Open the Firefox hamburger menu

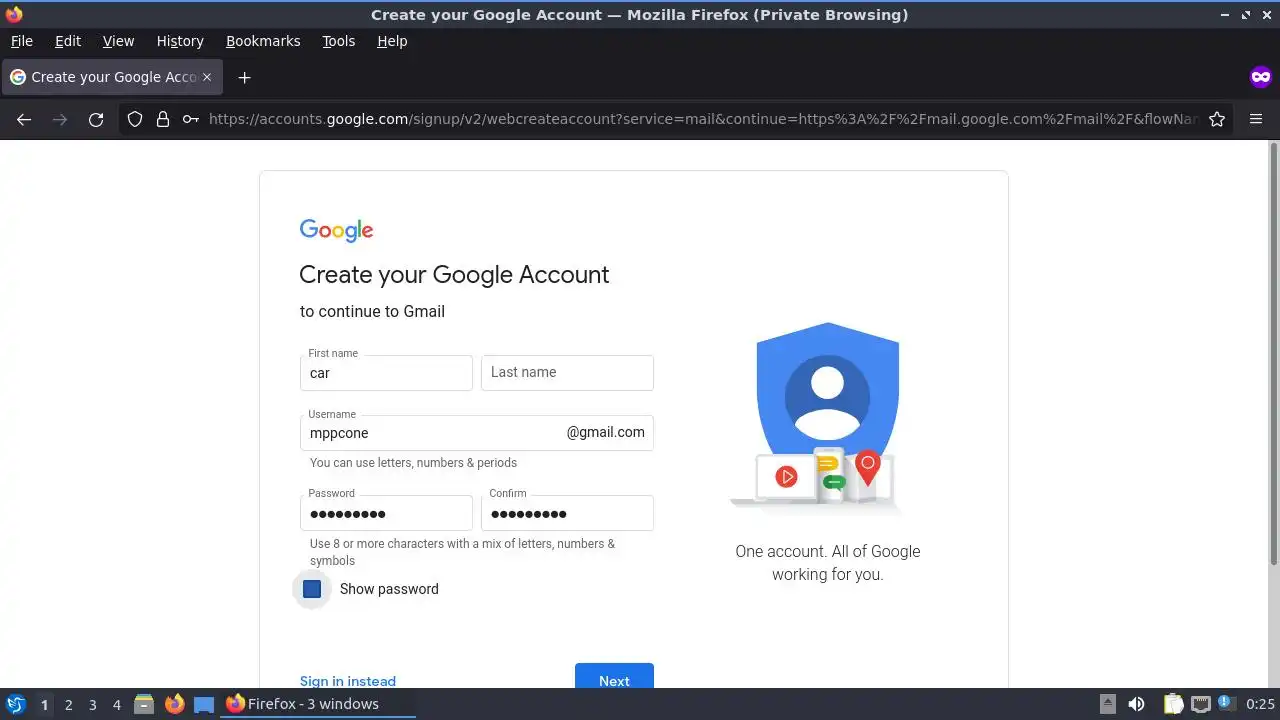point(1256,119)
